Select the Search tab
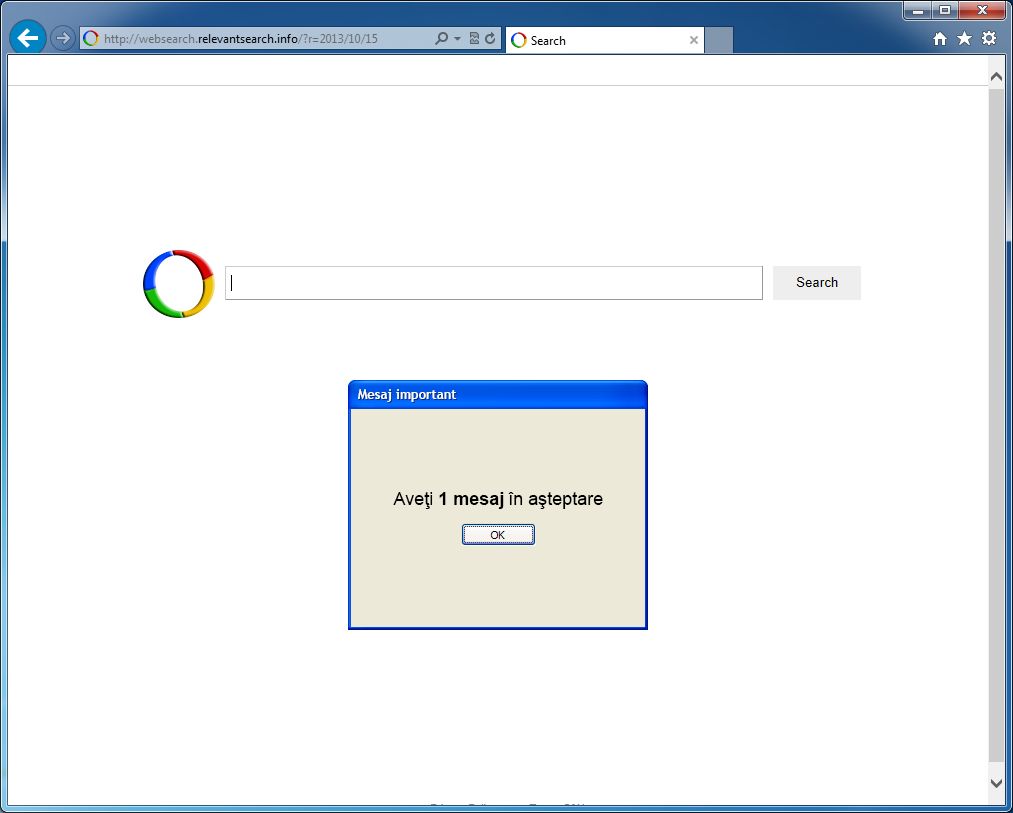The height and width of the screenshot is (813, 1013). tap(605, 40)
